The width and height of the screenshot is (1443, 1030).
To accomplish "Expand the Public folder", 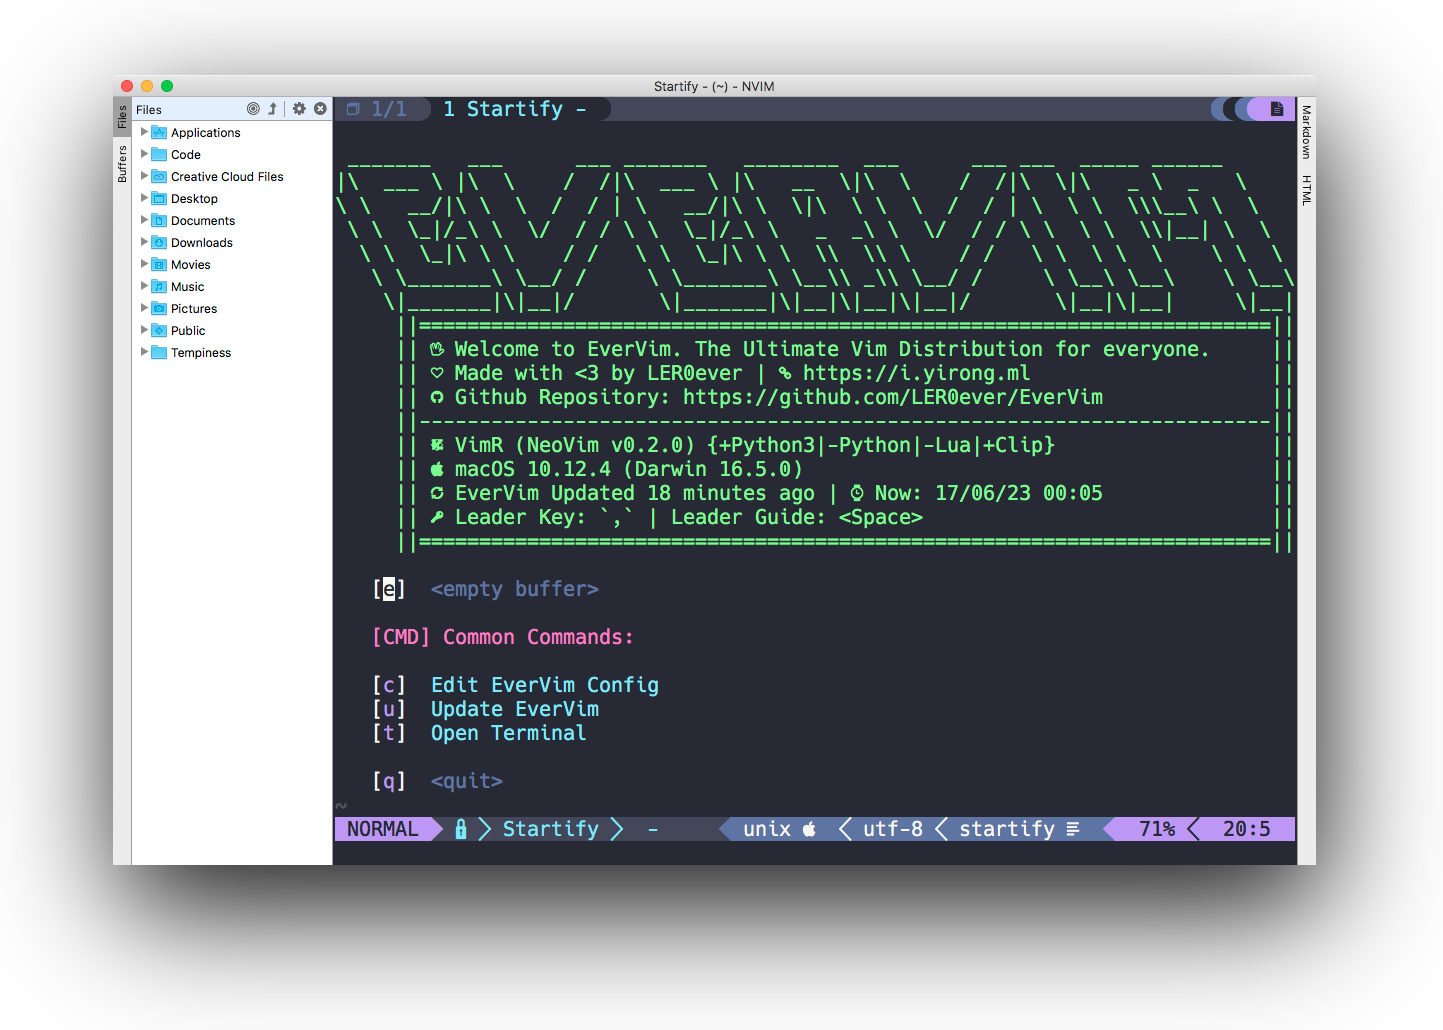I will [144, 329].
